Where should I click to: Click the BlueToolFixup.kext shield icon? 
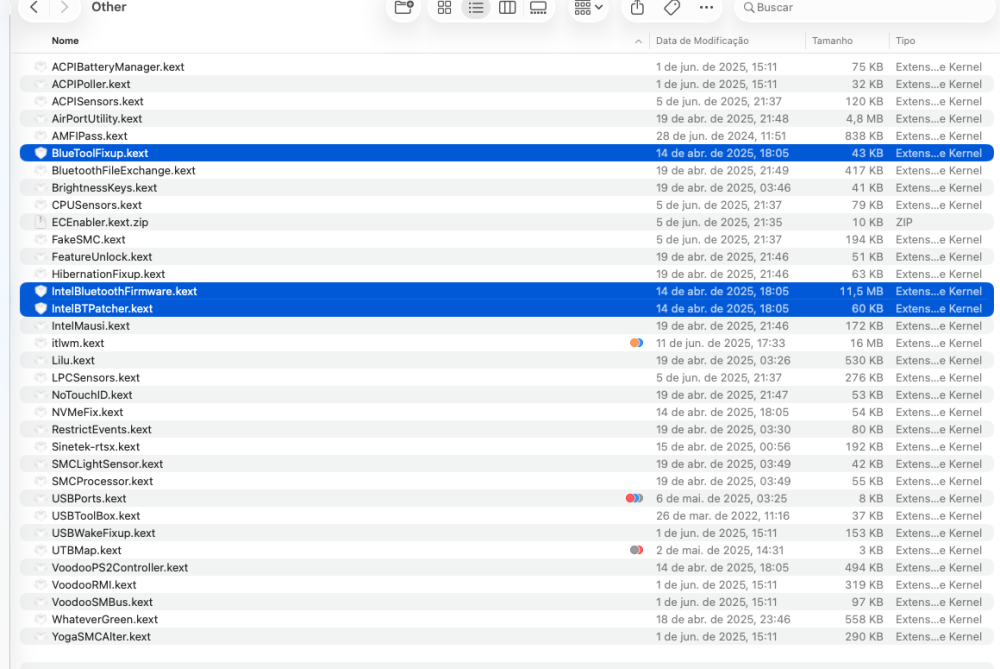point(41,153)
